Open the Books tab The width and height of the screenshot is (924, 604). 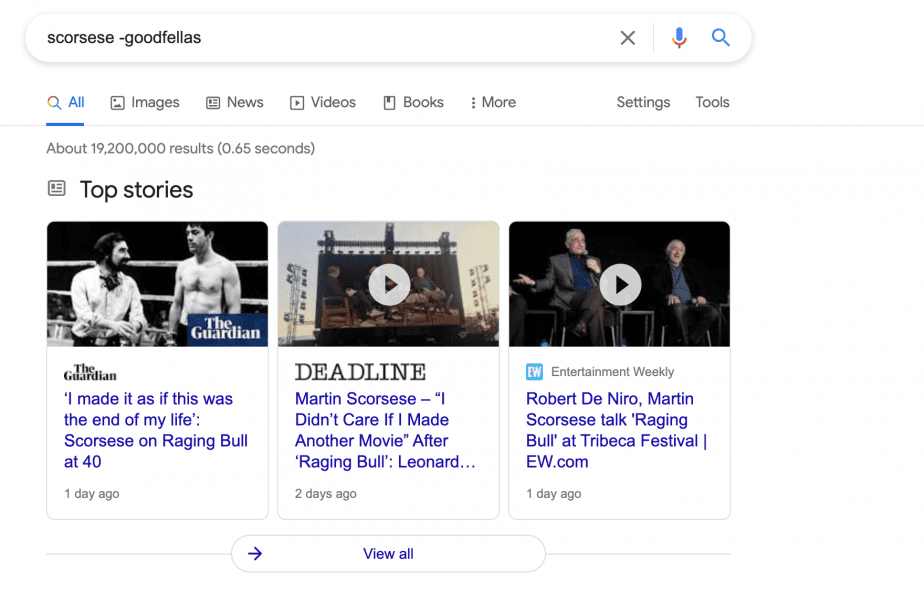tap(413, 103)
